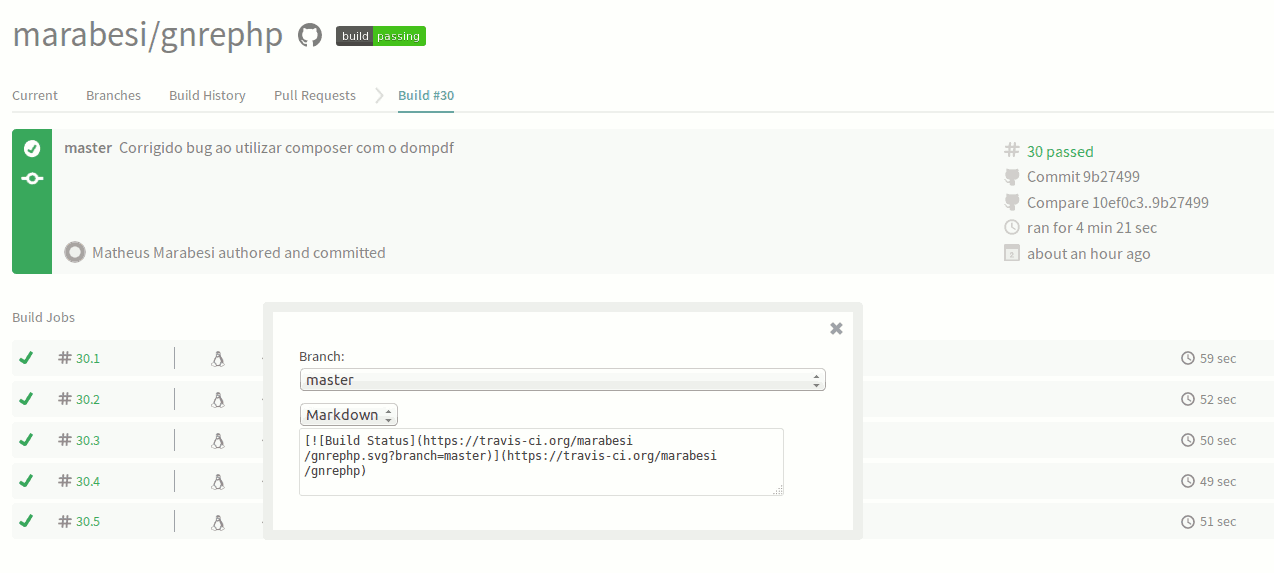Switch to the Current tab

click(x=35, y=96)
